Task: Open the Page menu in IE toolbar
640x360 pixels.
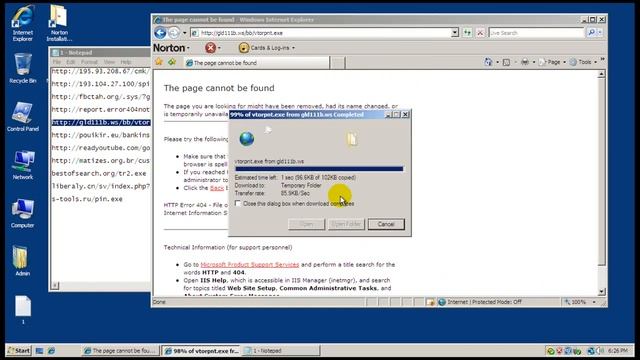Action: (x=552, y=62)
